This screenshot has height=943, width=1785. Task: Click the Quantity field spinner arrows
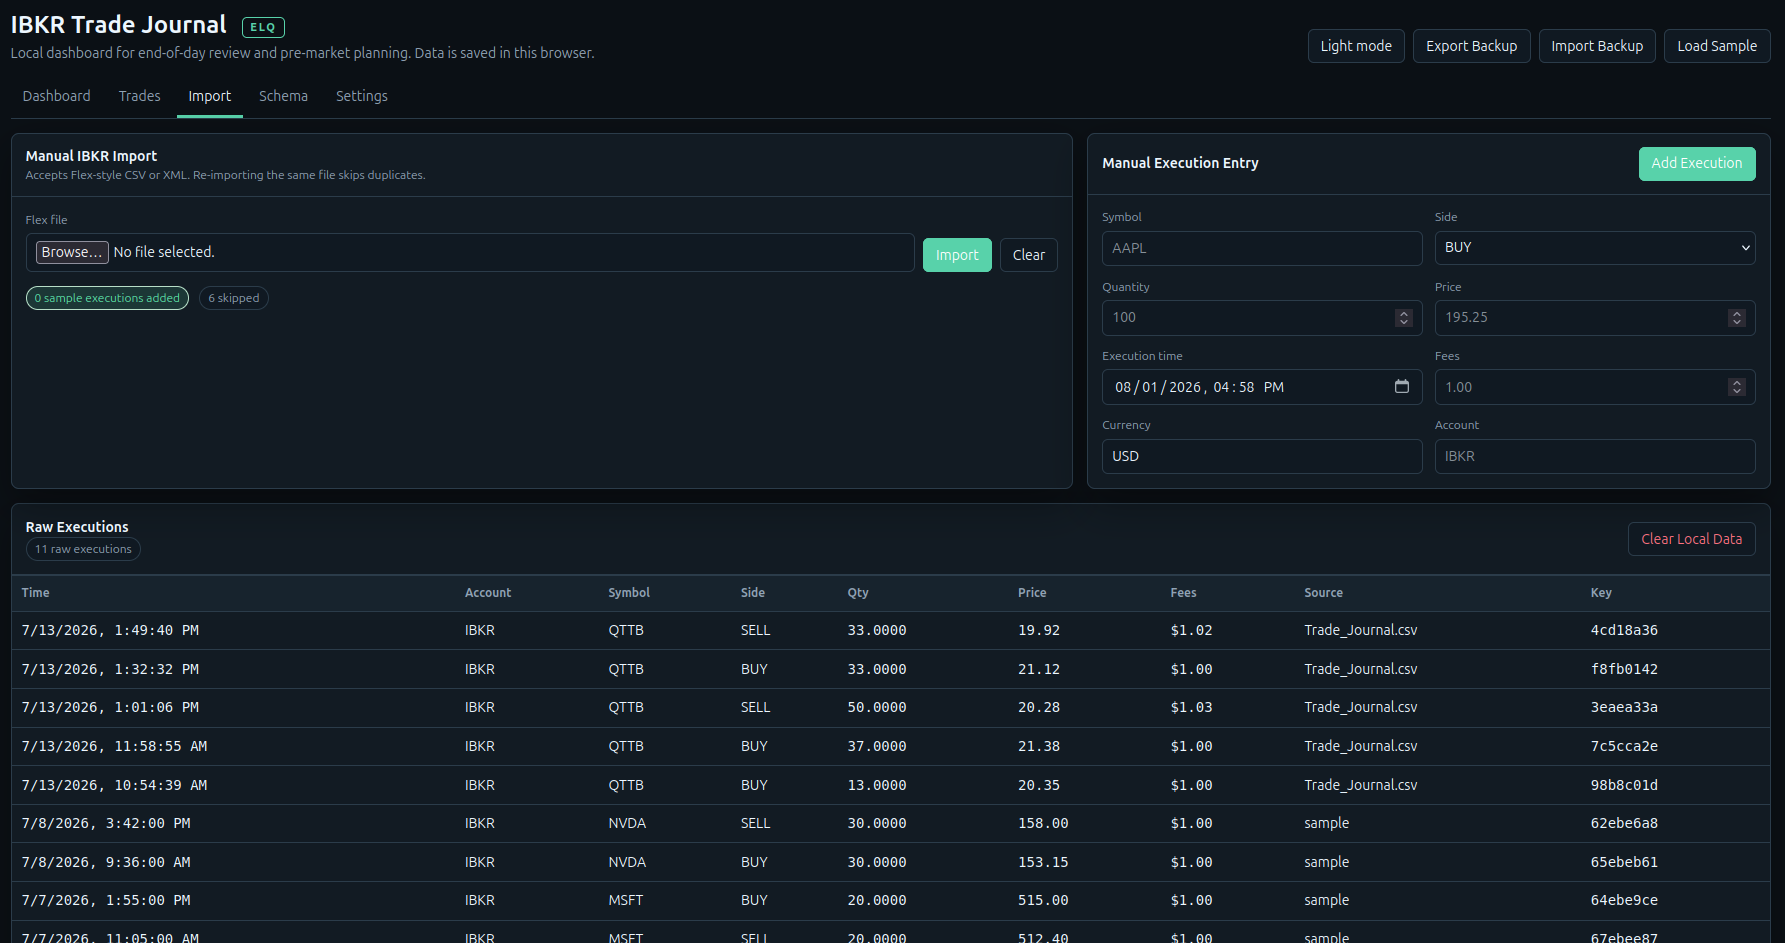coord(1403,318)
